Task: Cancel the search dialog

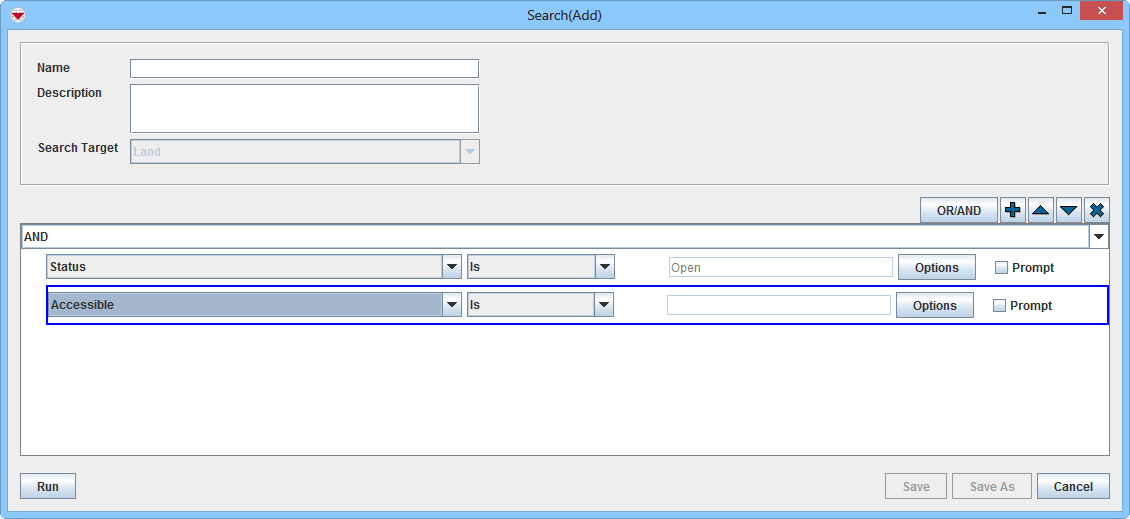Action: pos(1072,487)
